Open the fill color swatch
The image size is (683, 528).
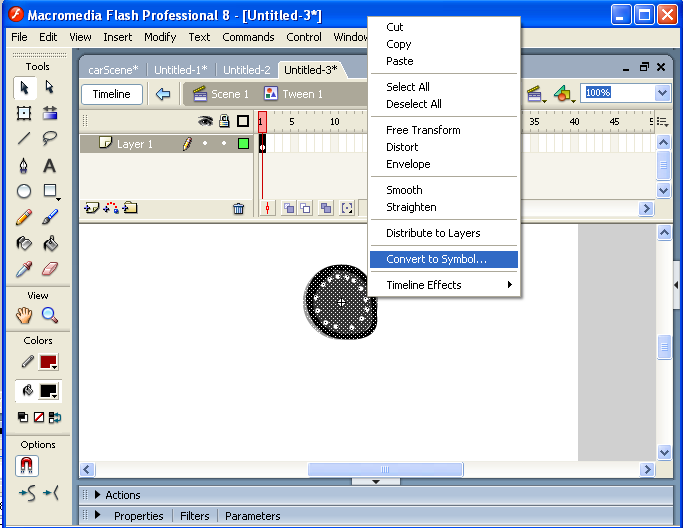[48, 391]
